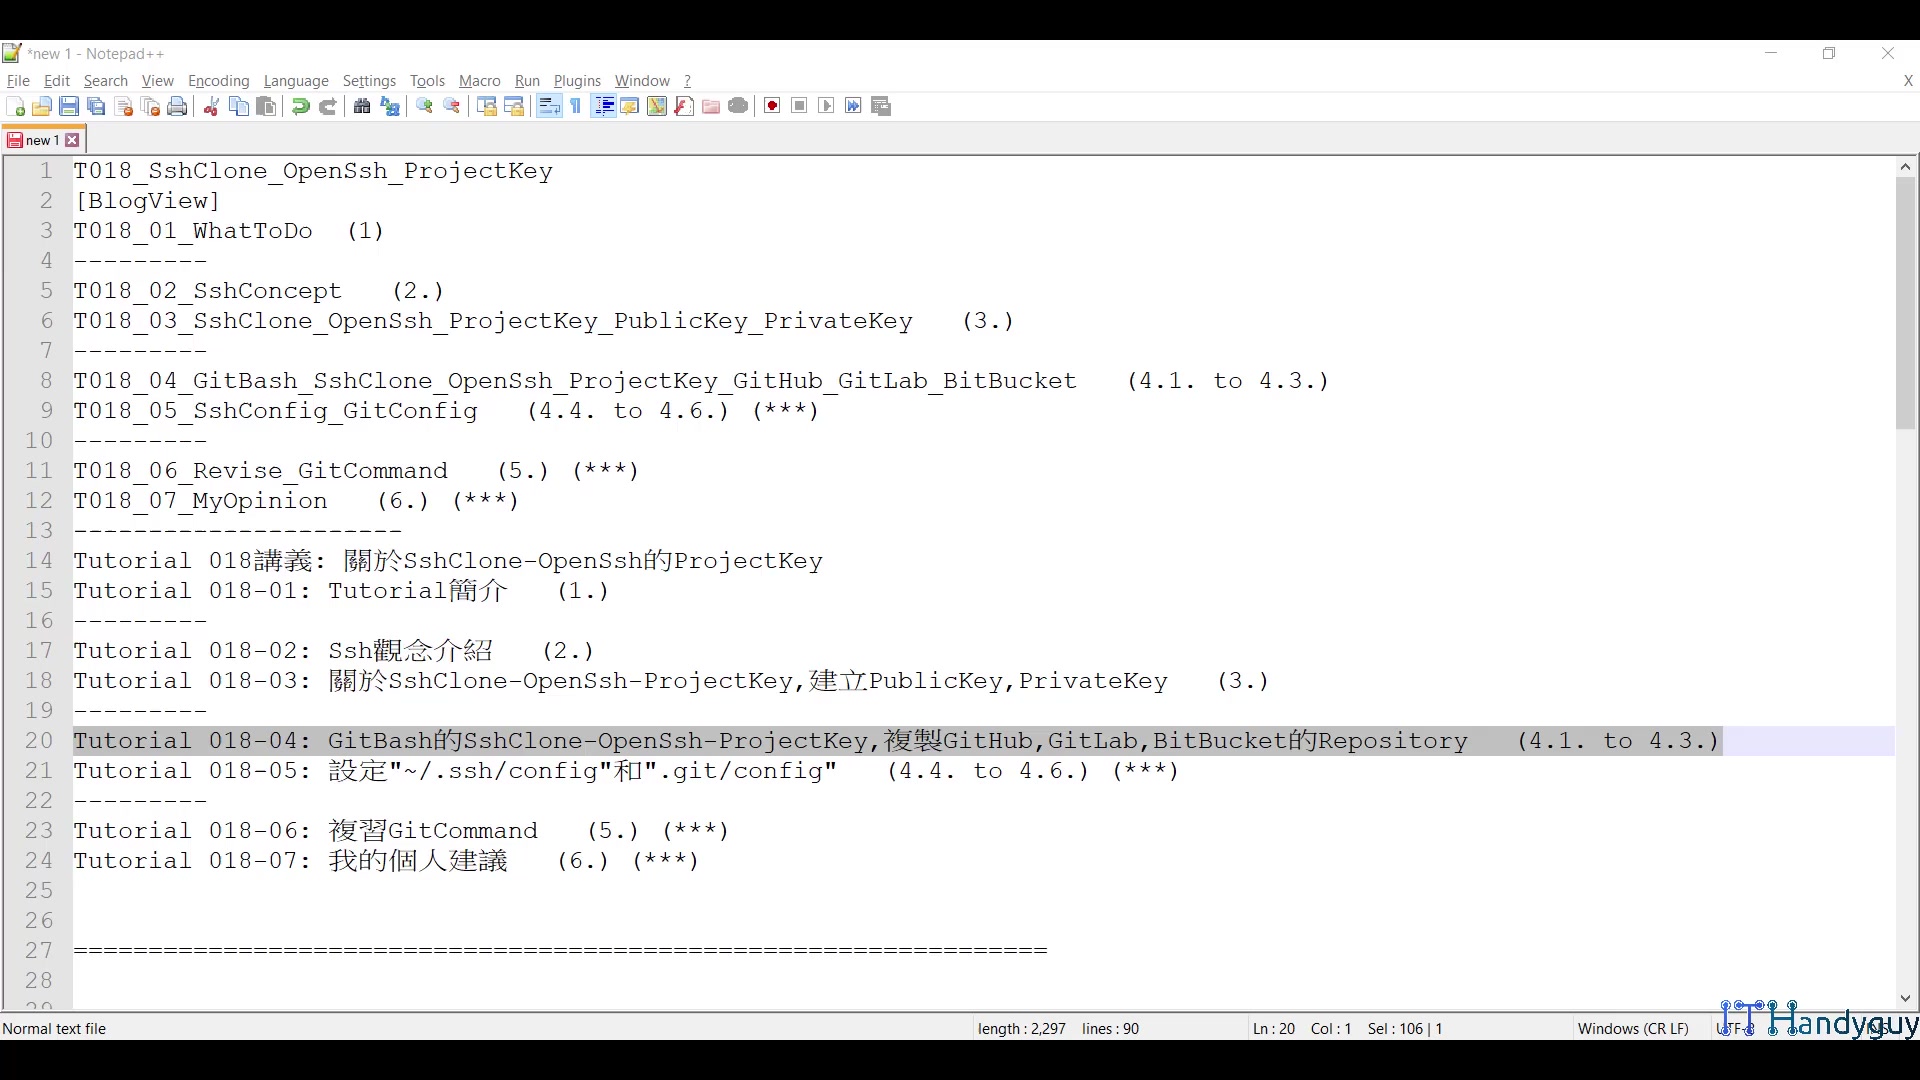Viewport: 1920px width, 1080px height.
Task: Cut the selected text
Action: tap(211, 106)
